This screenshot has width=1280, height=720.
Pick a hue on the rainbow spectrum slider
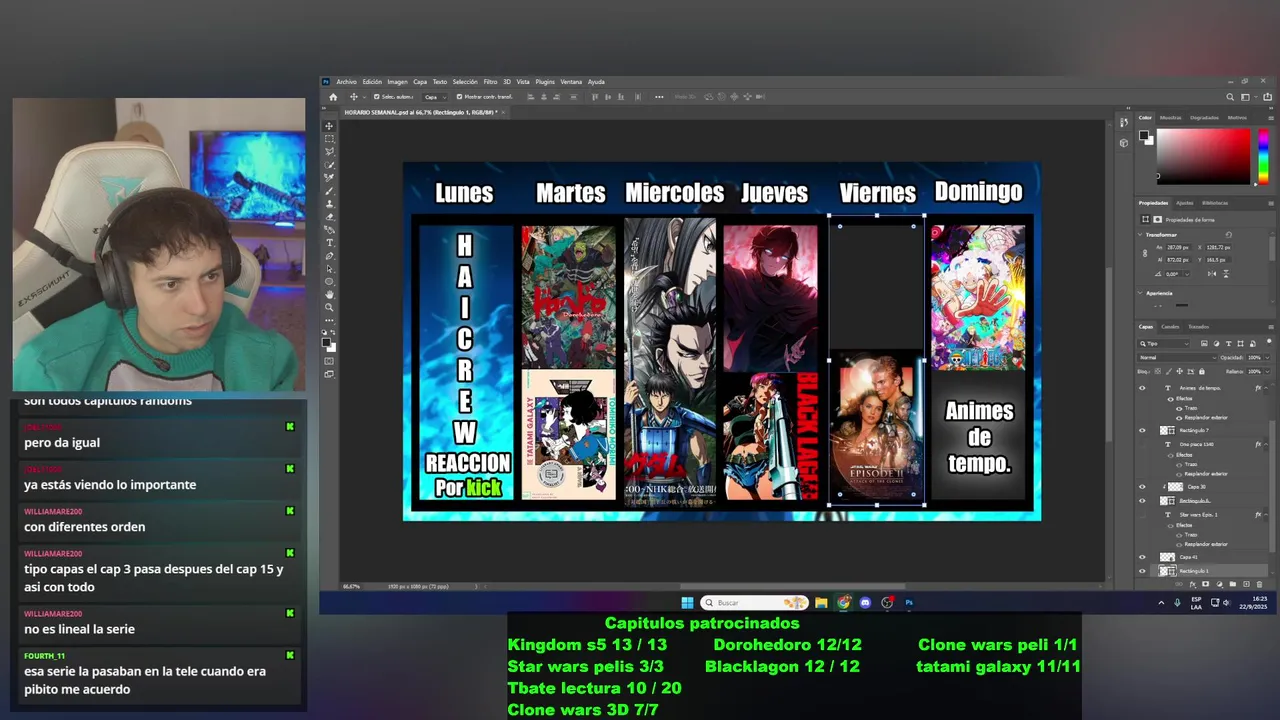tap(1263, 156)
